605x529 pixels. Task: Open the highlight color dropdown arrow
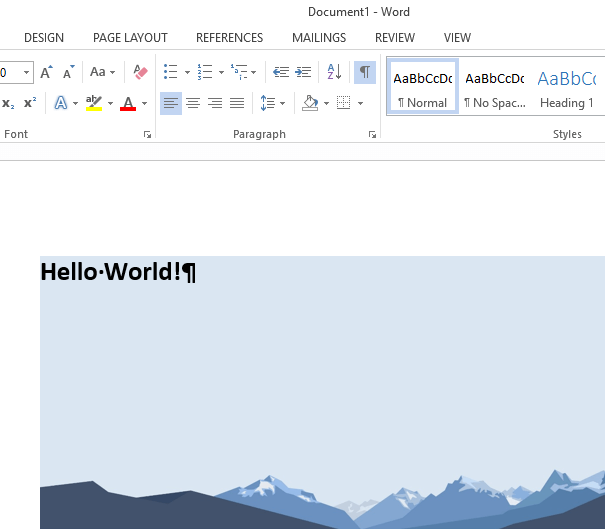[110, 103]
